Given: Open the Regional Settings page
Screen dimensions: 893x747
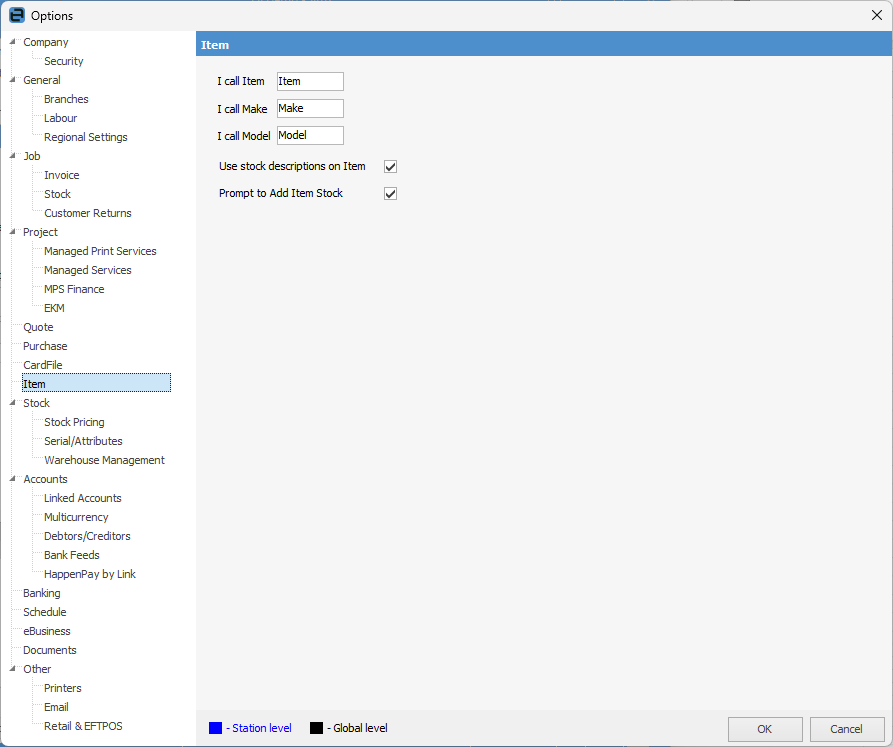Looking at the screenshot, I should (85, 137).
